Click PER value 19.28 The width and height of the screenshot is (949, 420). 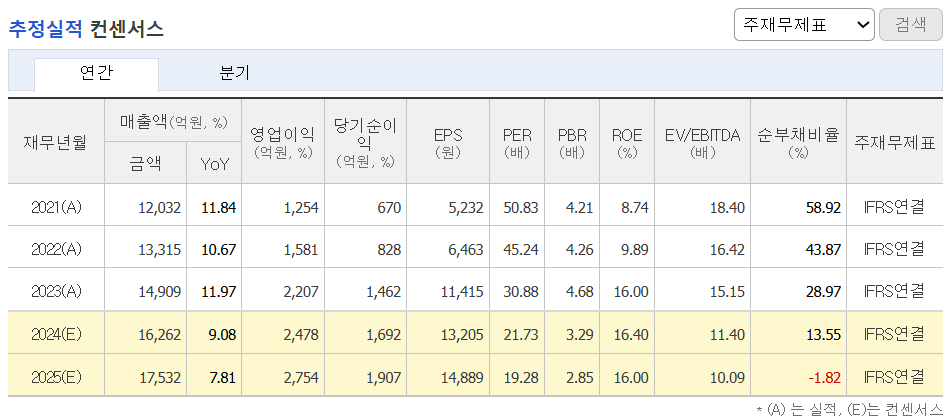tap(521, 377)
